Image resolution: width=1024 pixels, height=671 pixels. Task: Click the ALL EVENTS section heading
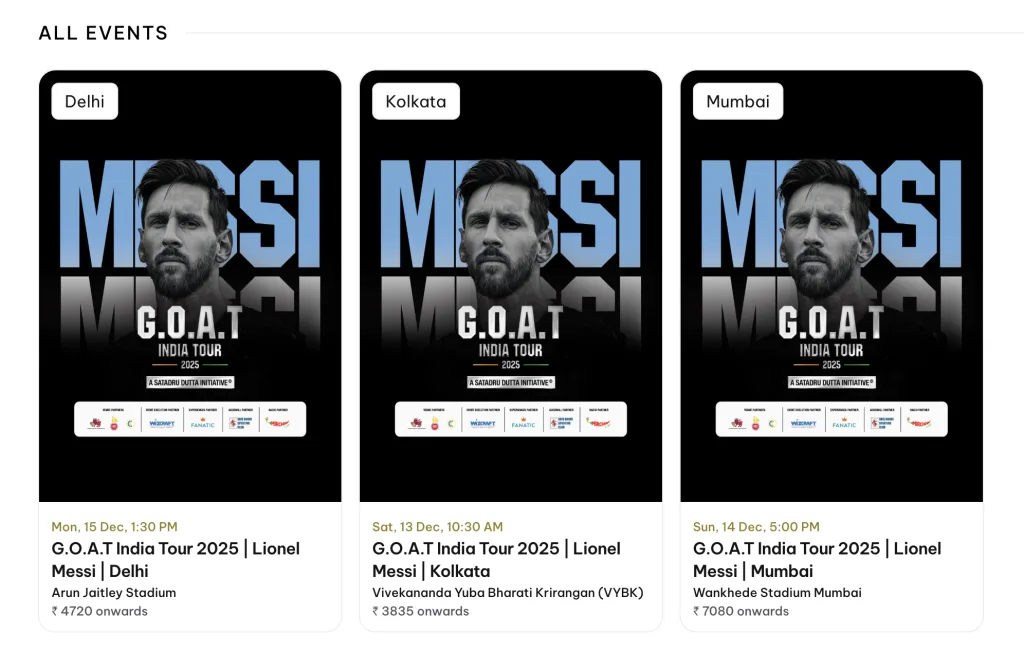click(x=103, y=33)
